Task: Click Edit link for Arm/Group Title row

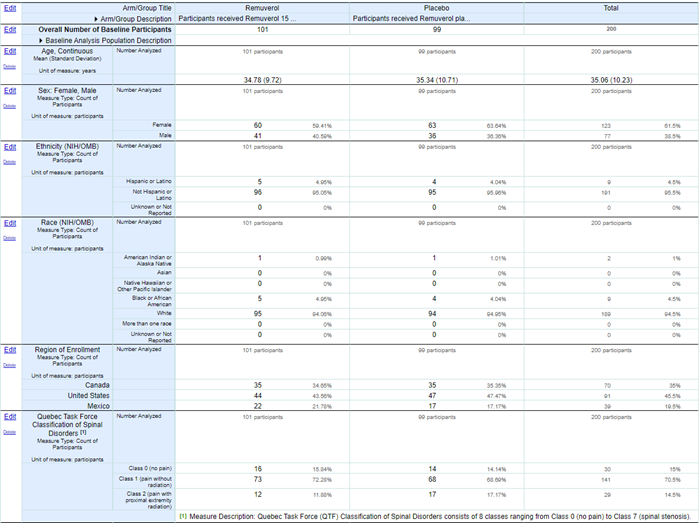Action: click(x=10, y=6)
